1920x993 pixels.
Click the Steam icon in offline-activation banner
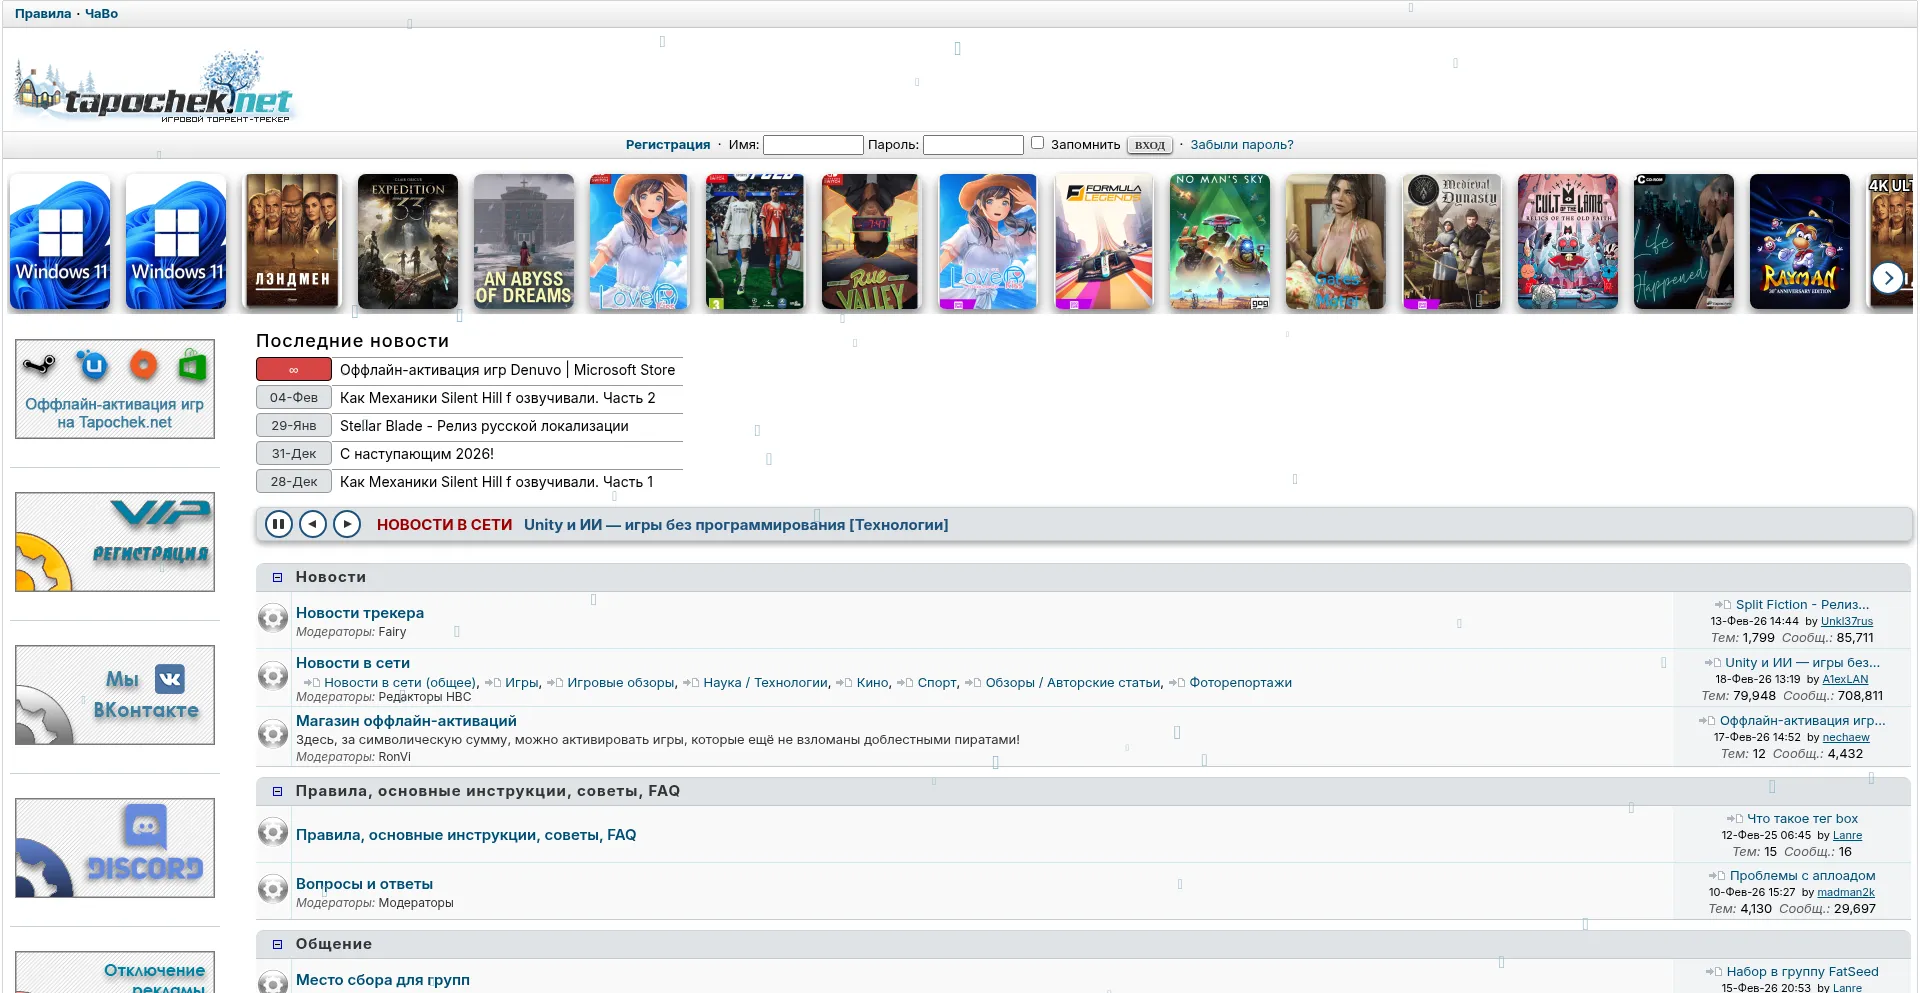(41, 366)
